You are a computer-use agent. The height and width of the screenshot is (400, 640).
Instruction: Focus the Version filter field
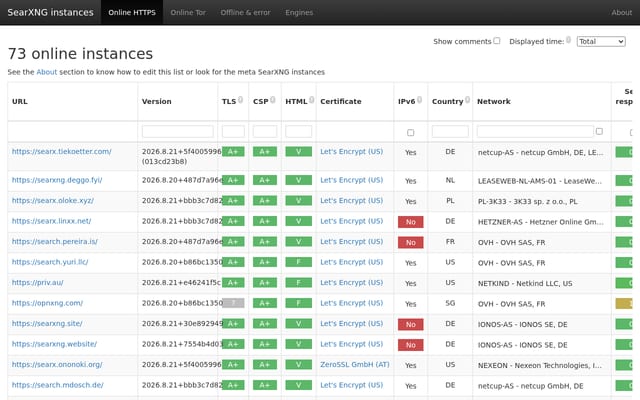[x=178, y=131]
